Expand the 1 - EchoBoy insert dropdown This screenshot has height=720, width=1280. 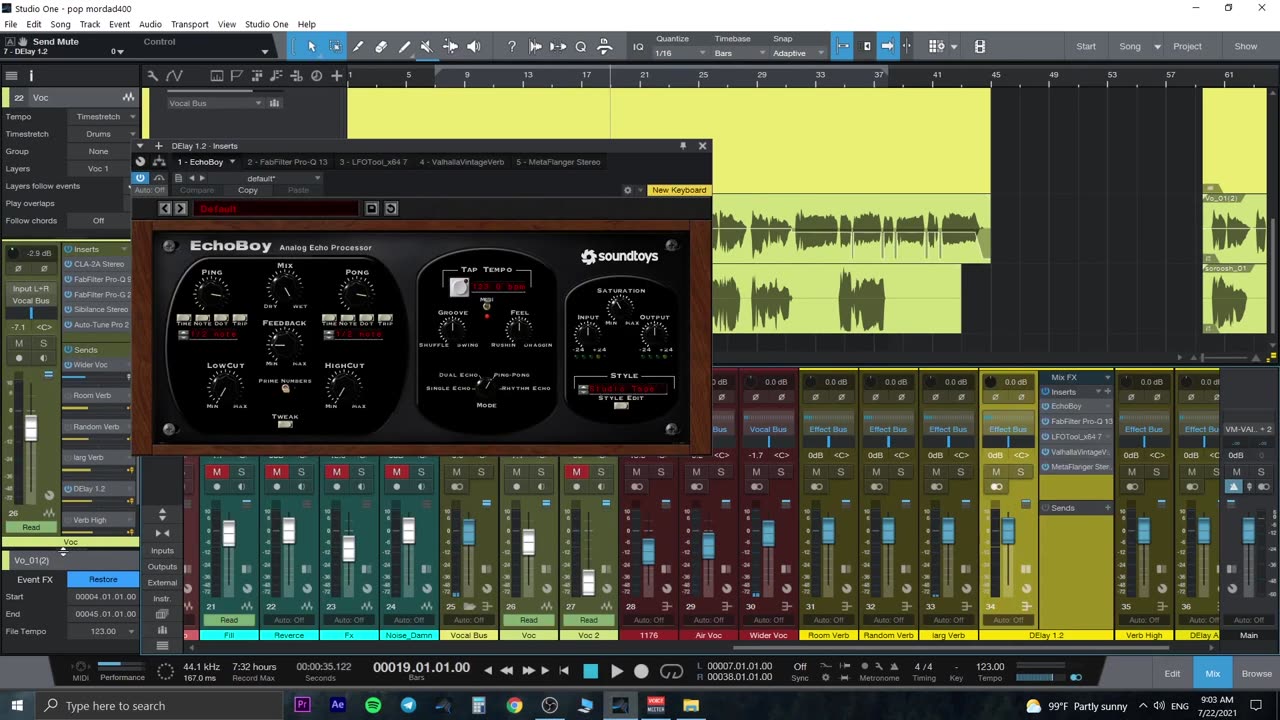pos(232,162)
